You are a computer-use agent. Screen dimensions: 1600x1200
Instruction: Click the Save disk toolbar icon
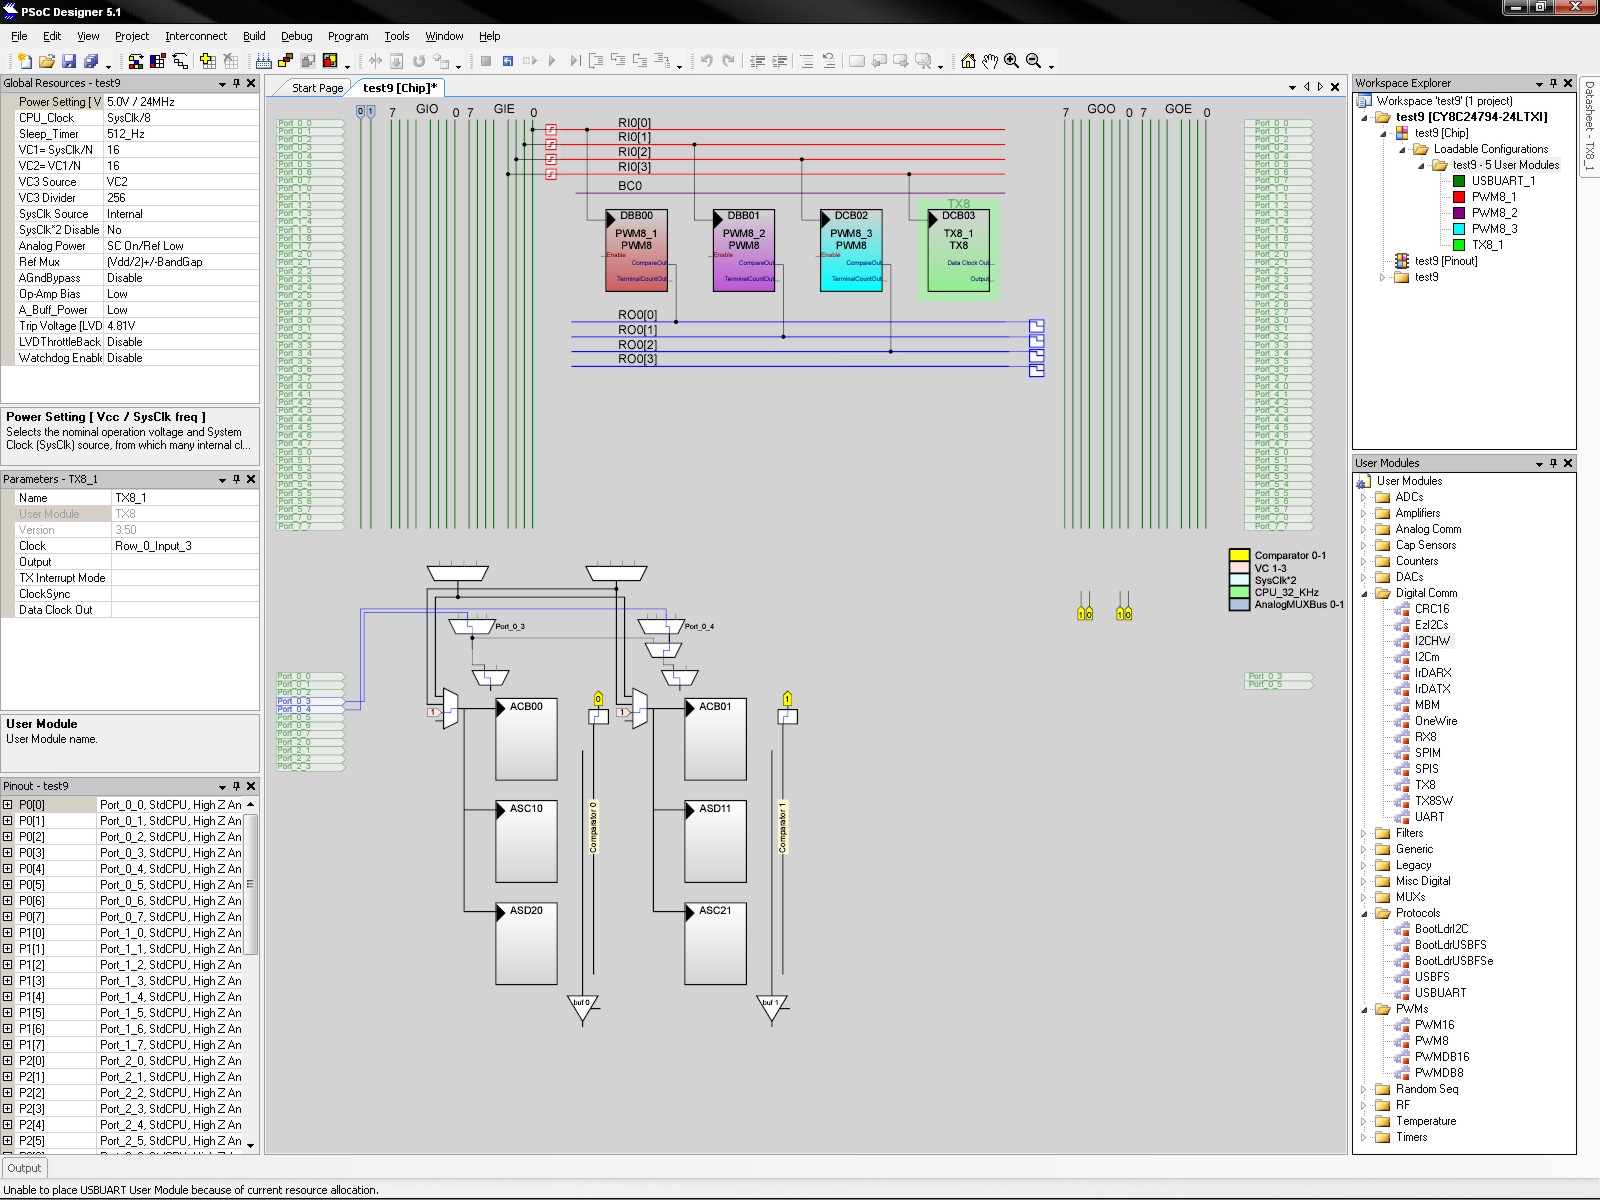pyautogui.click(x=69, y=61)
